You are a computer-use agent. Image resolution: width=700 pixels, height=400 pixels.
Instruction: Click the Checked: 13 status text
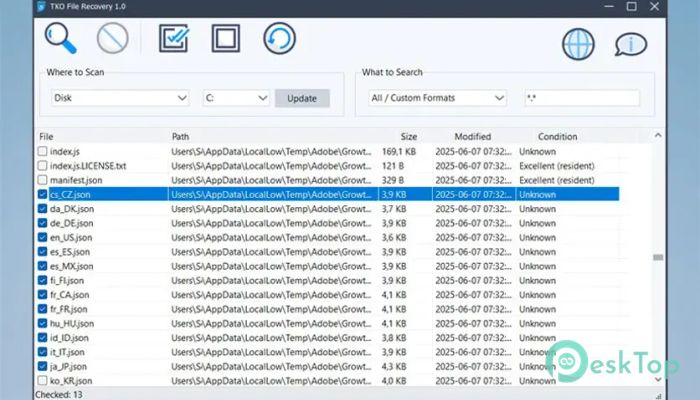(58, 395)
